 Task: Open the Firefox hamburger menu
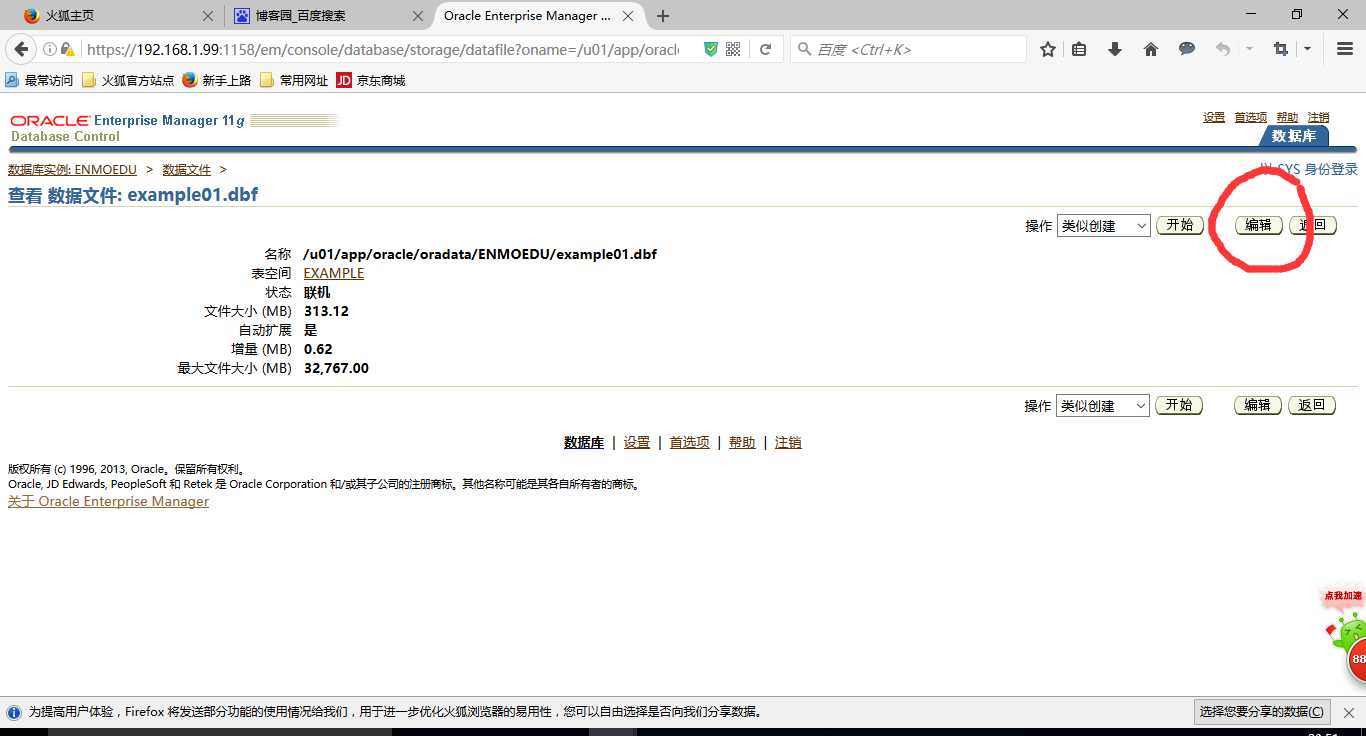click(x=1345, y=49)
